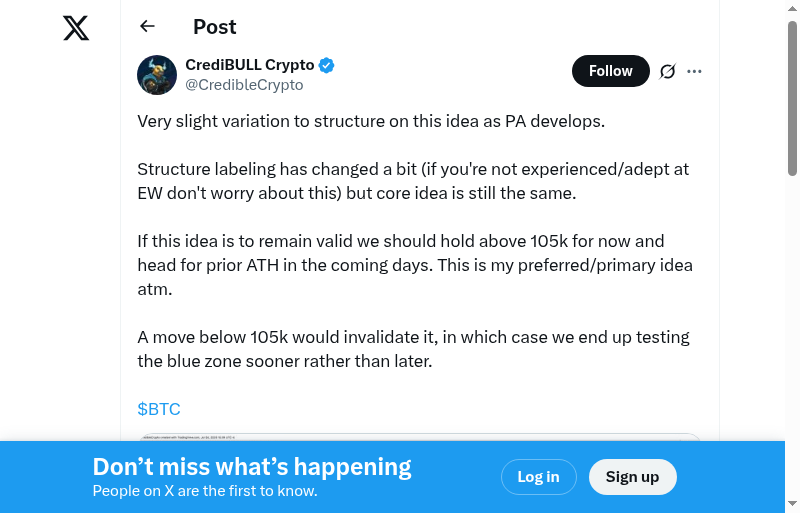Image resolution: width=800 pixels, height=513 pixels.
Task: Follow CrediBULL Crypto
Action: (x=610, y=71)
